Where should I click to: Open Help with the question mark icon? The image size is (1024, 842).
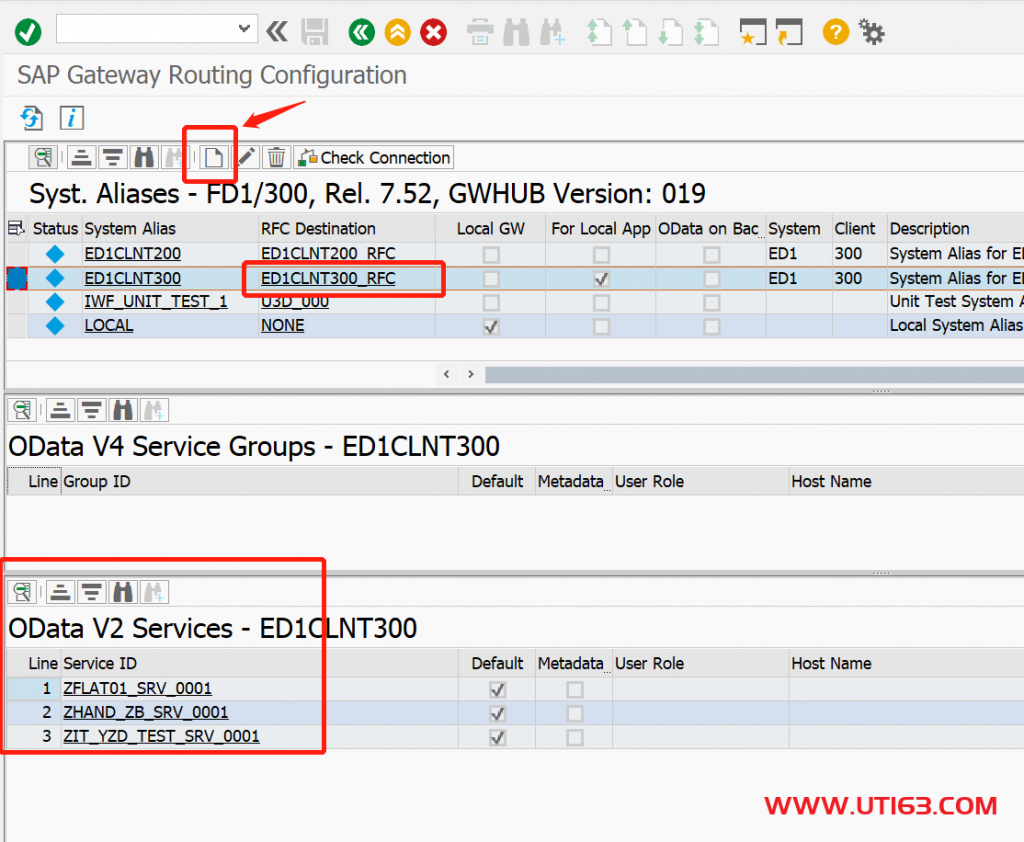[x=836, y=31]
